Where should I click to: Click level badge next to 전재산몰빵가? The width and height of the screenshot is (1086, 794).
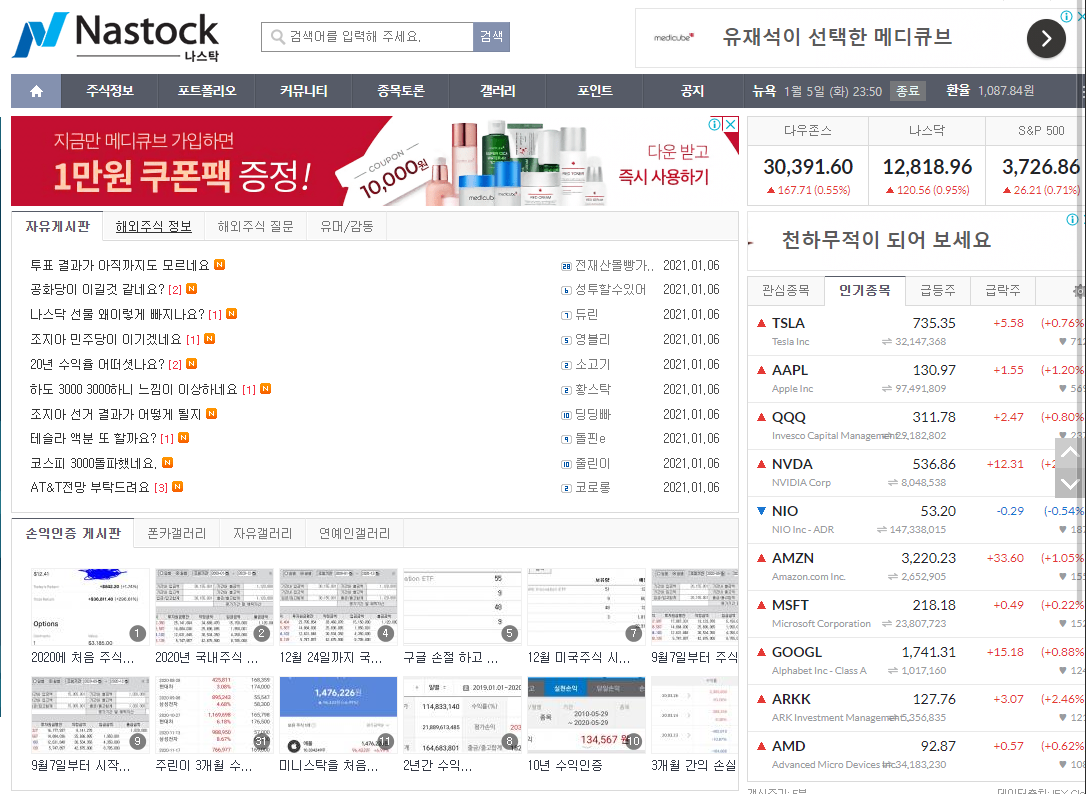tap(566, 266)
